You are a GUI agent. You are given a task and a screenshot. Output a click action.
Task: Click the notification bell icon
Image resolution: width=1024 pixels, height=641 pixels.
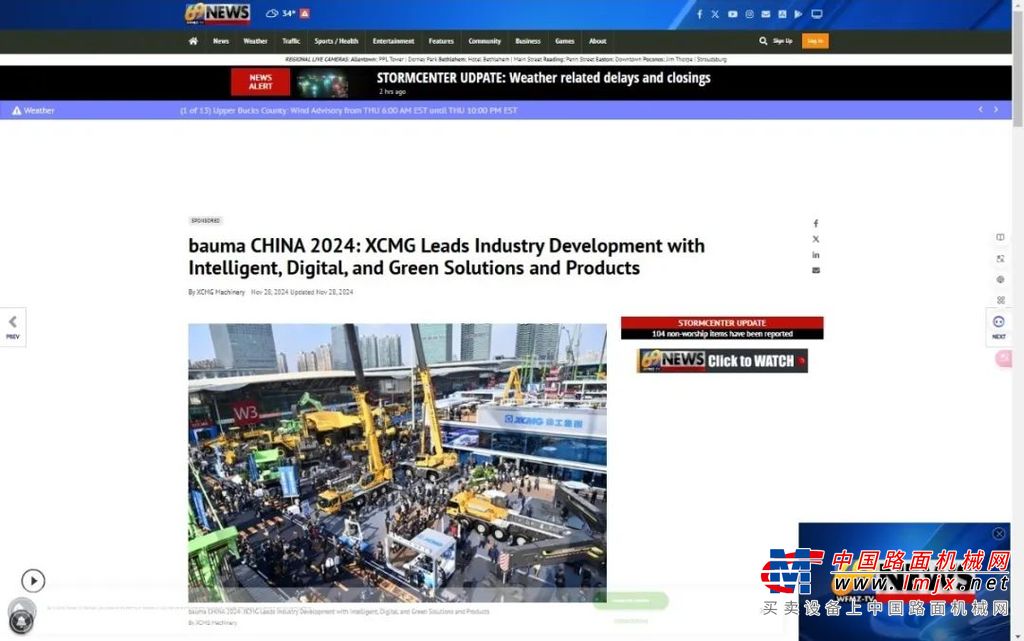point(21,621)
